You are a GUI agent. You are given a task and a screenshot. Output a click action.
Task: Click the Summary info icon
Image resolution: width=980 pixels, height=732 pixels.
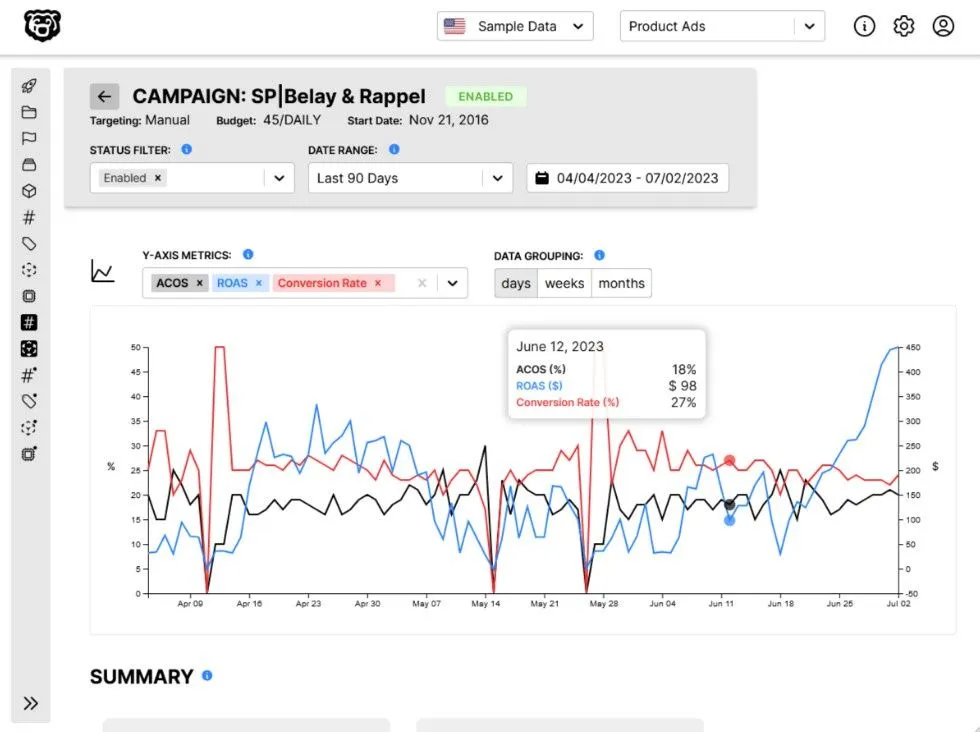tap(207, 676)
